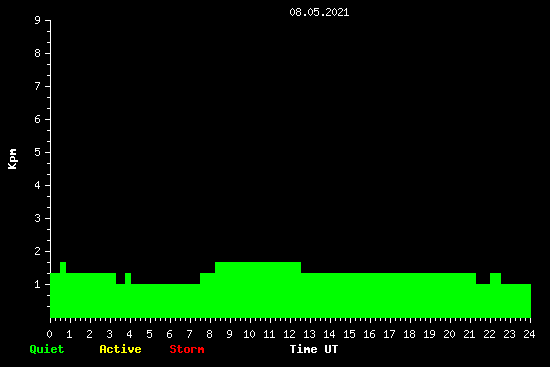The image size is (550, 367).
Task: Click the 21 label on time axis
Action: pyautogui.click(x=469, y=334)
